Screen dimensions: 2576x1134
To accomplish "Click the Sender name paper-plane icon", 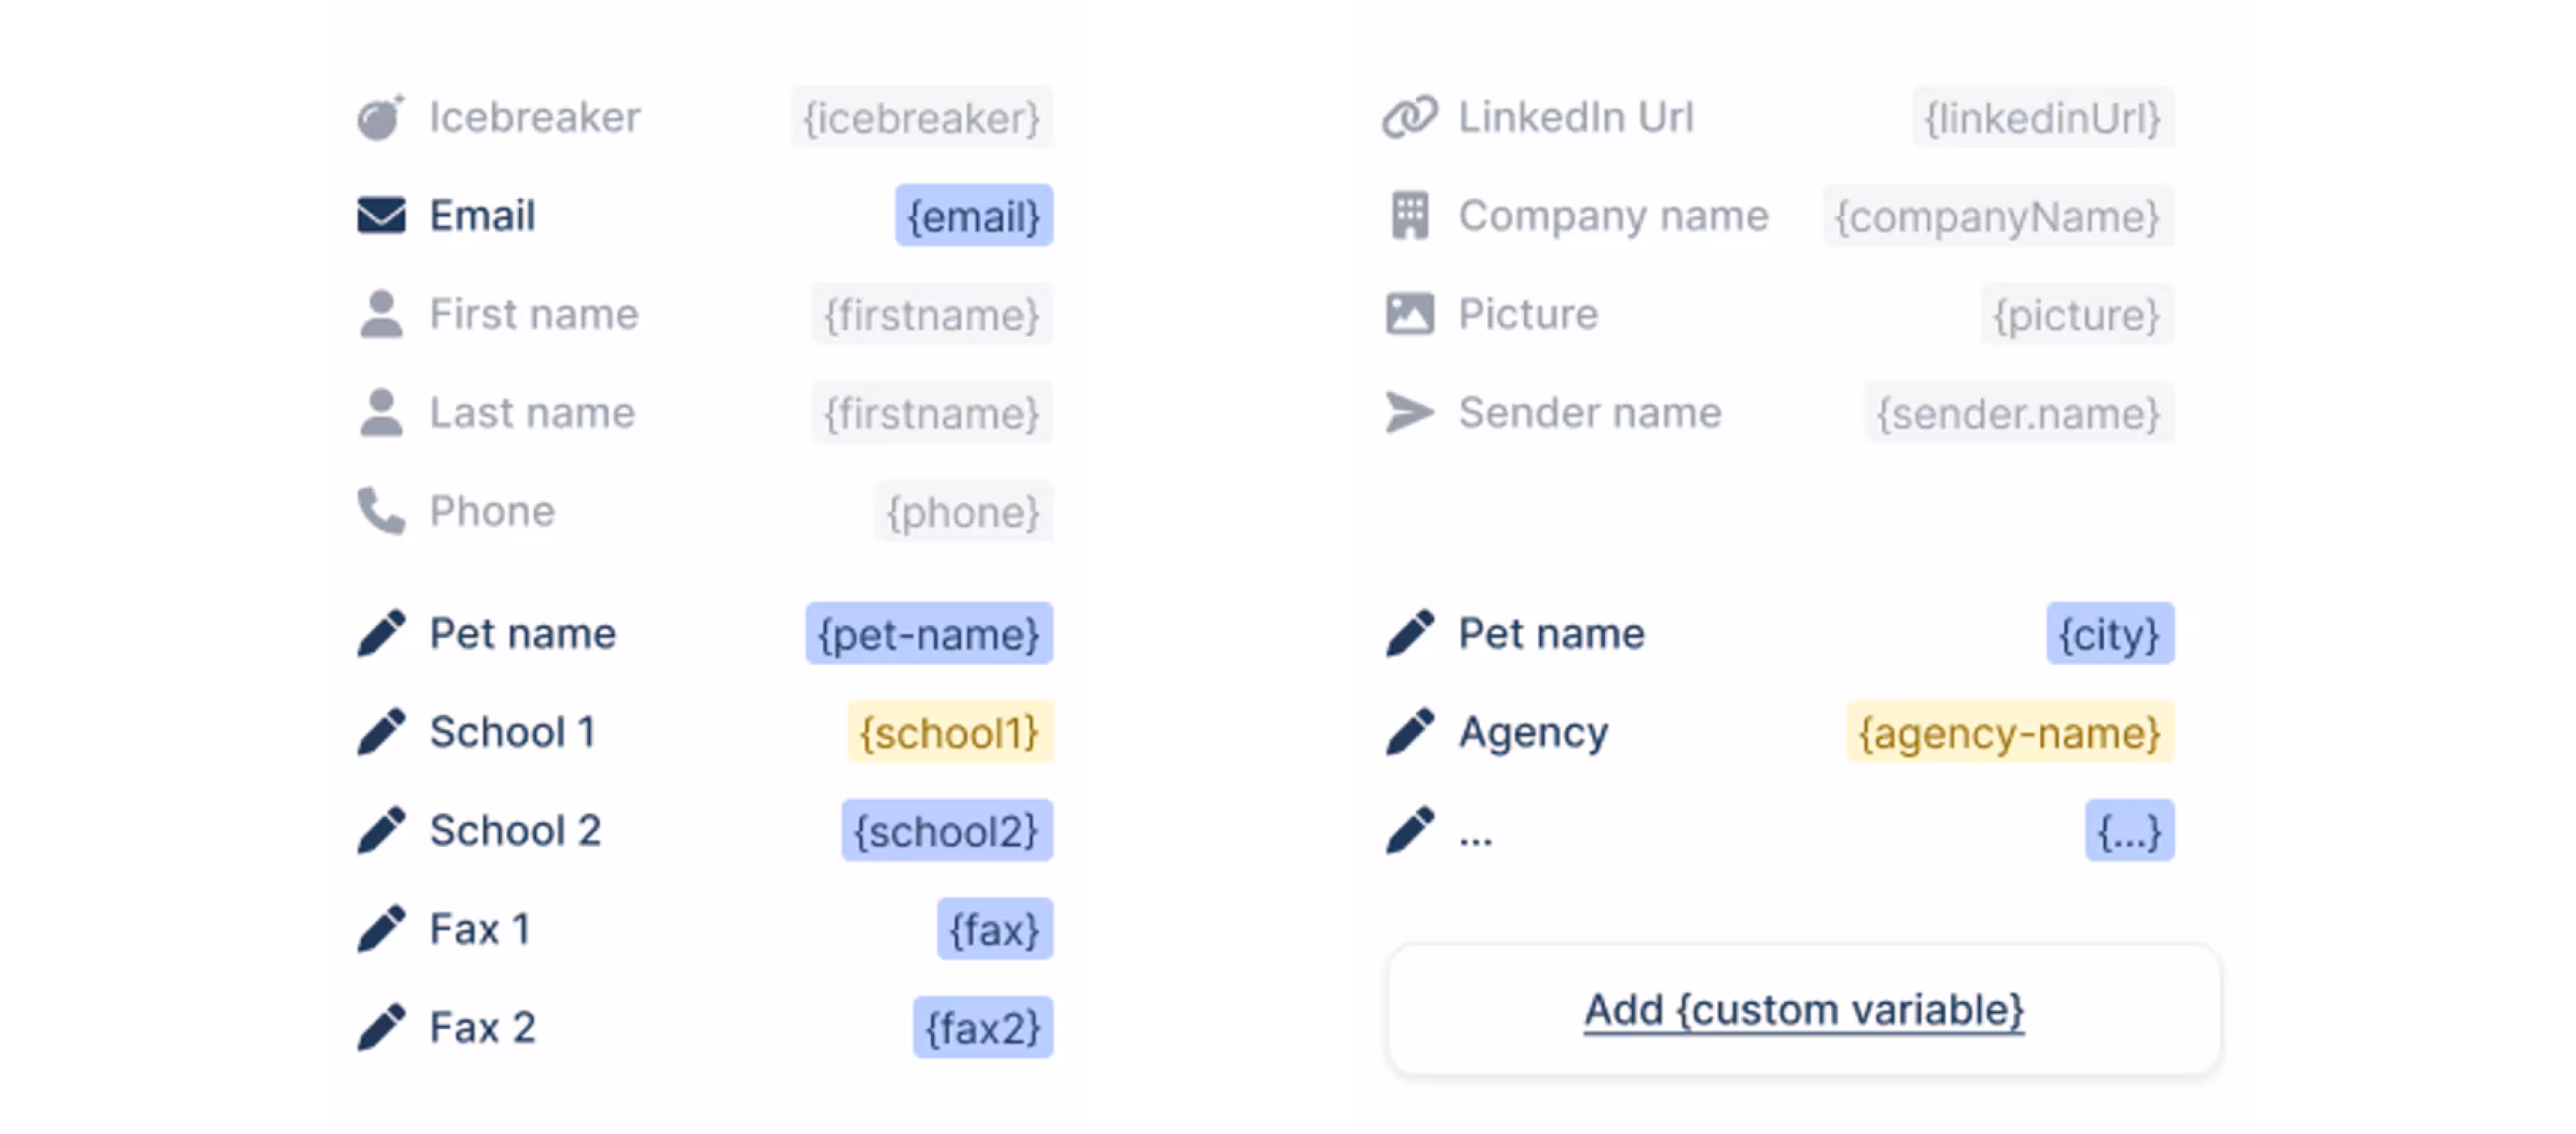I will click(1410, 412).
